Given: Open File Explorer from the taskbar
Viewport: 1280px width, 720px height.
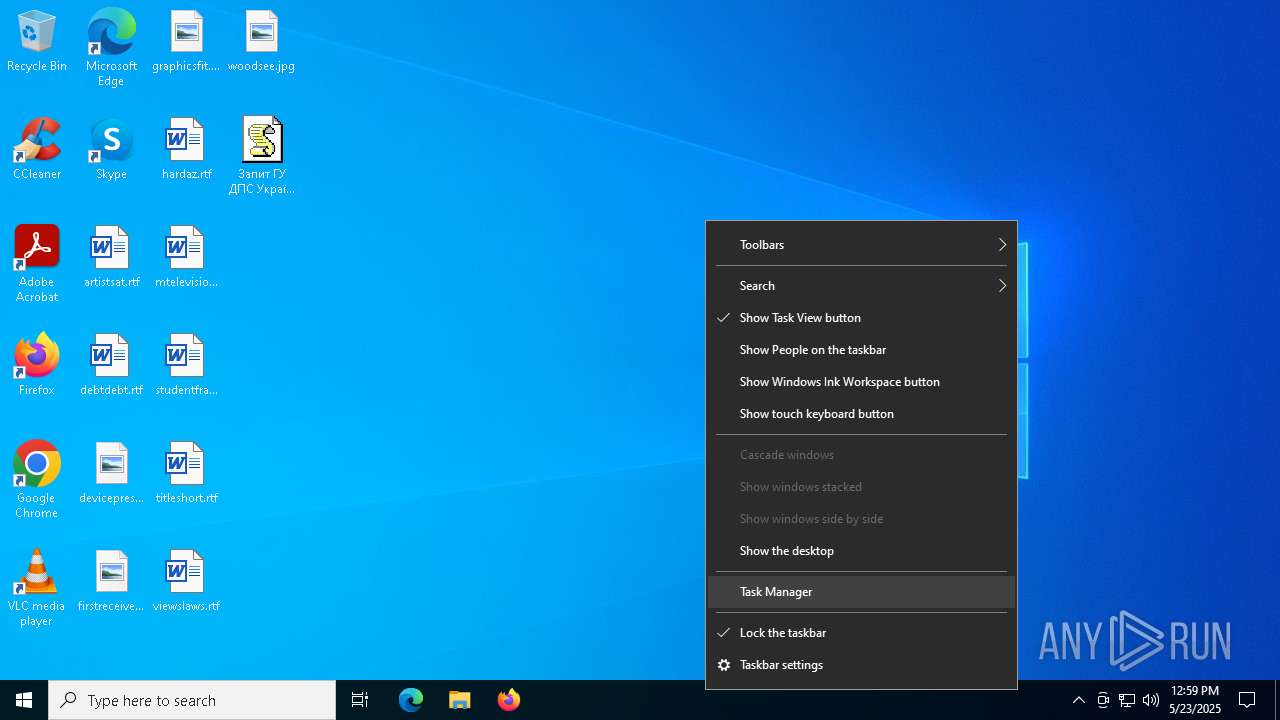Looking at the screenshot, I should (x=460, y=700).
